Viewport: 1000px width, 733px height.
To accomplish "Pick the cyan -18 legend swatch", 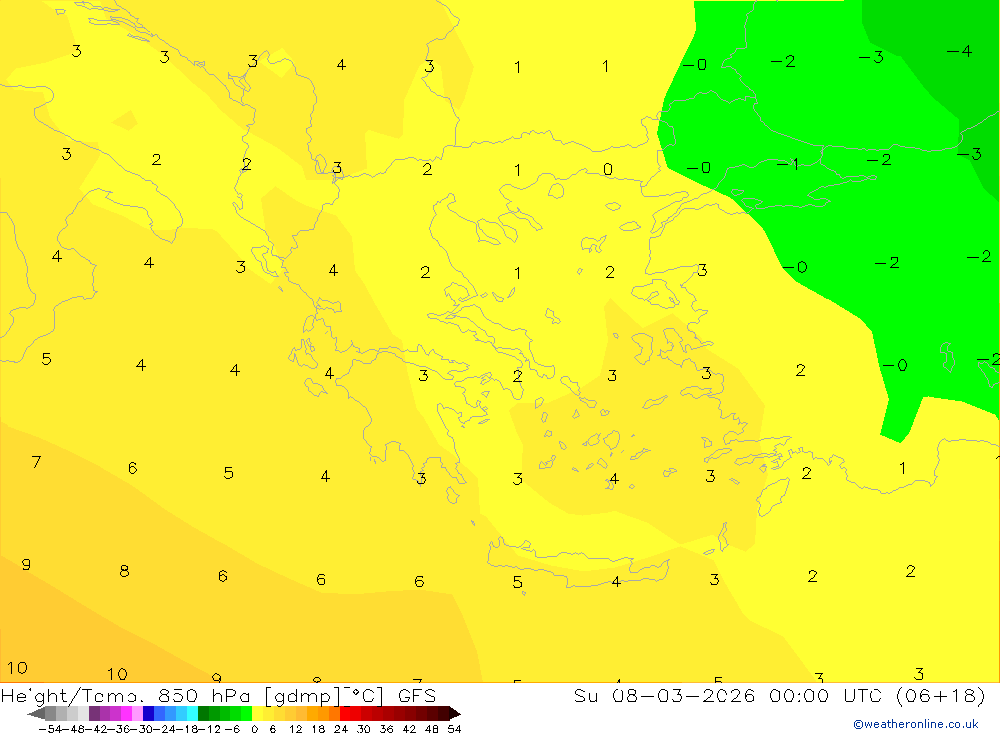I will pos(192,714).
